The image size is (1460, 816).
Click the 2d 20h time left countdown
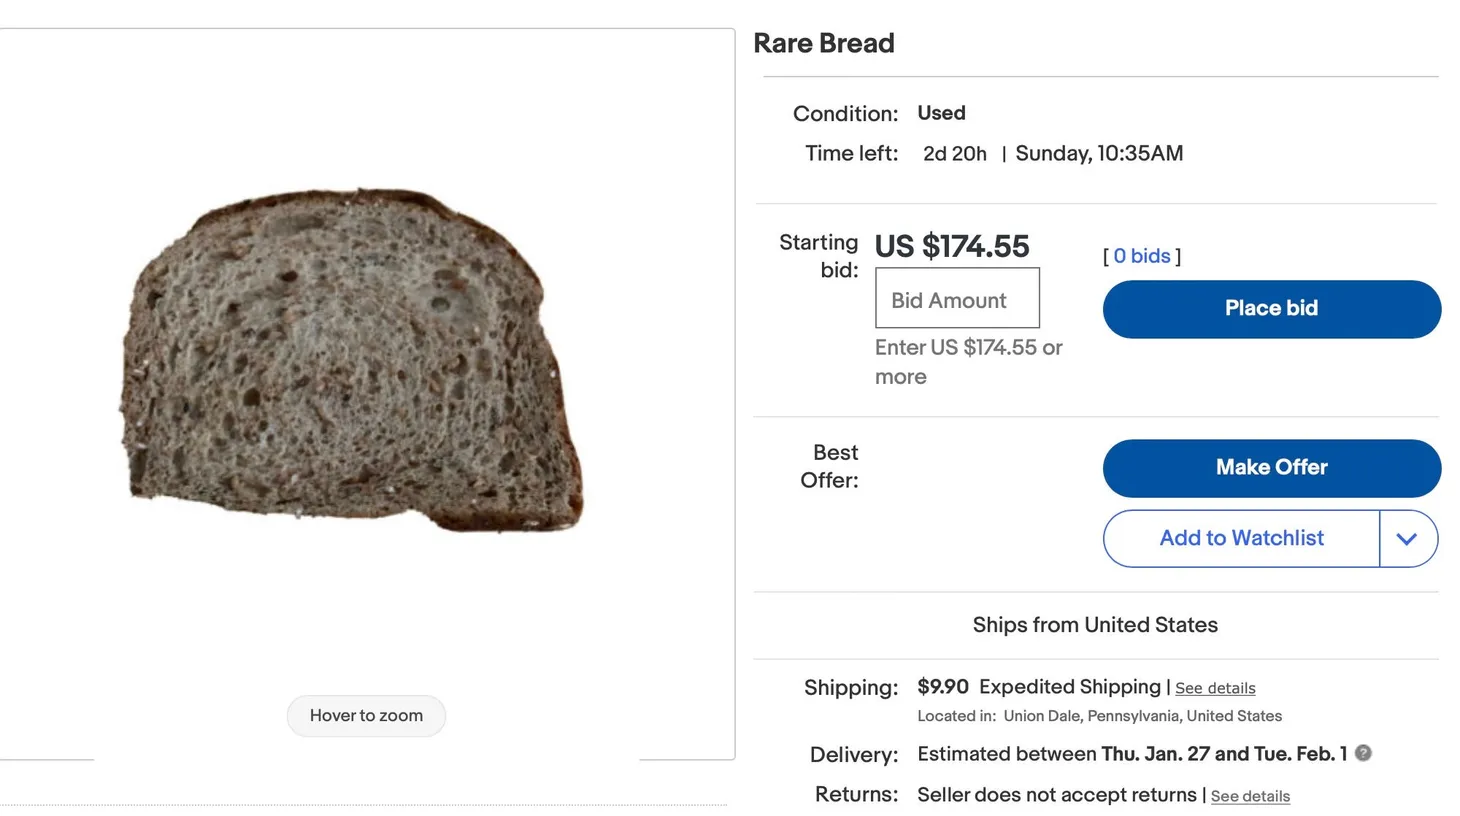point(954,153)
